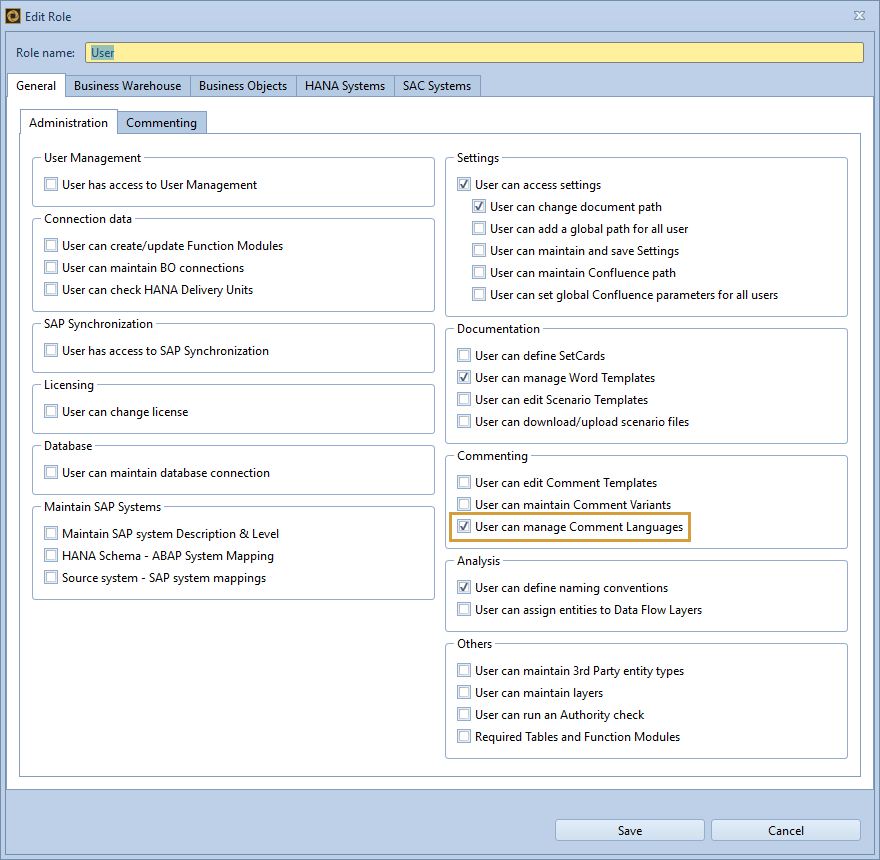Uncheck 'User can access settings'
This screenshot has height=860, width=880.
[x=464, y=184]
